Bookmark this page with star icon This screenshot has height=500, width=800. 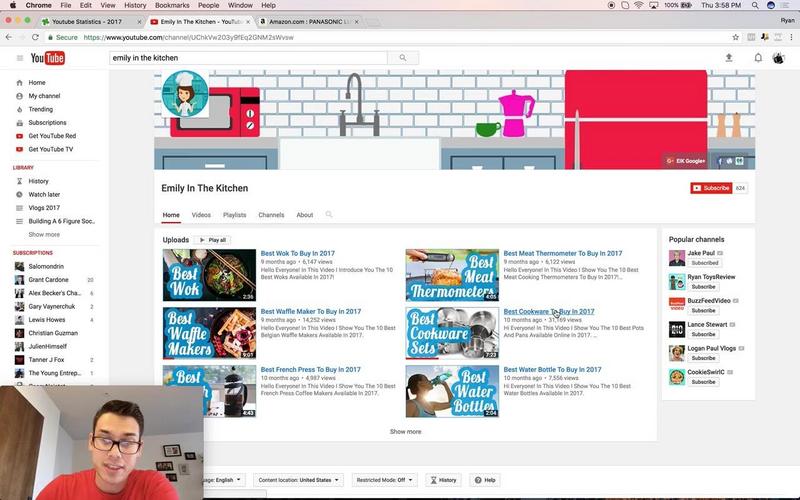pyautogui.click(x=736, y=37)
